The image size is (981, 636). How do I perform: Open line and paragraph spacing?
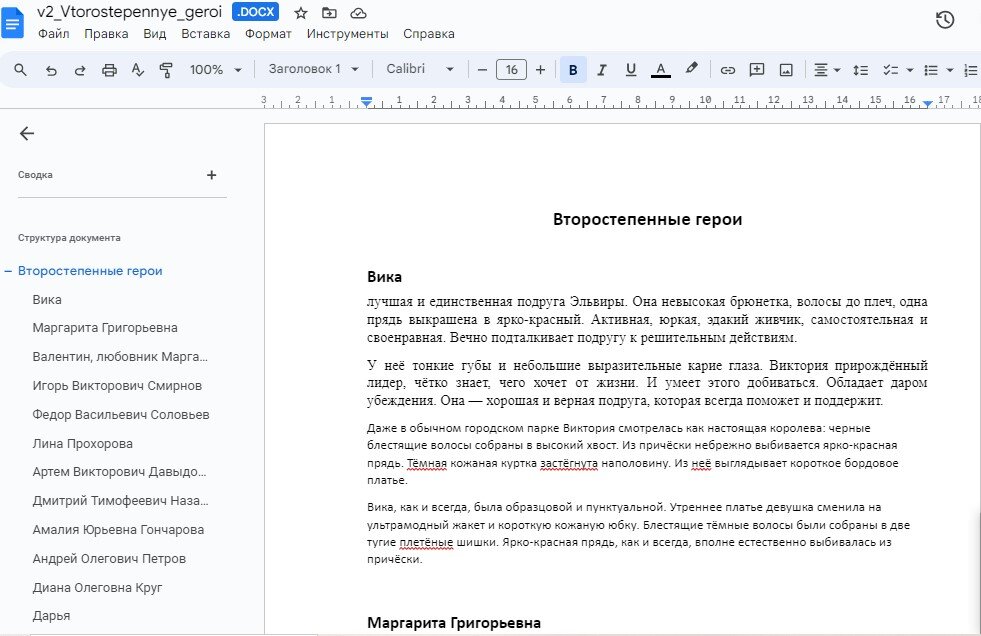(860, 70)
